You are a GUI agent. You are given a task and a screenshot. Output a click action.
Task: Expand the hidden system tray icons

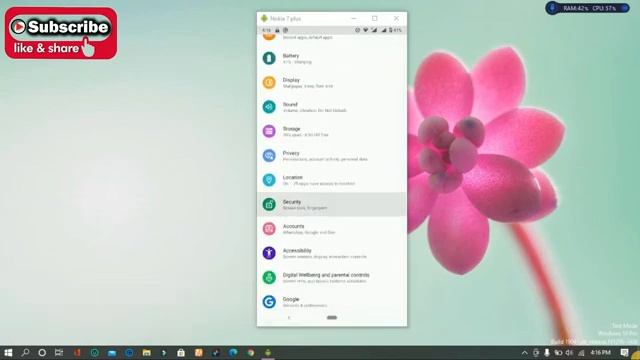coord(524,353)
